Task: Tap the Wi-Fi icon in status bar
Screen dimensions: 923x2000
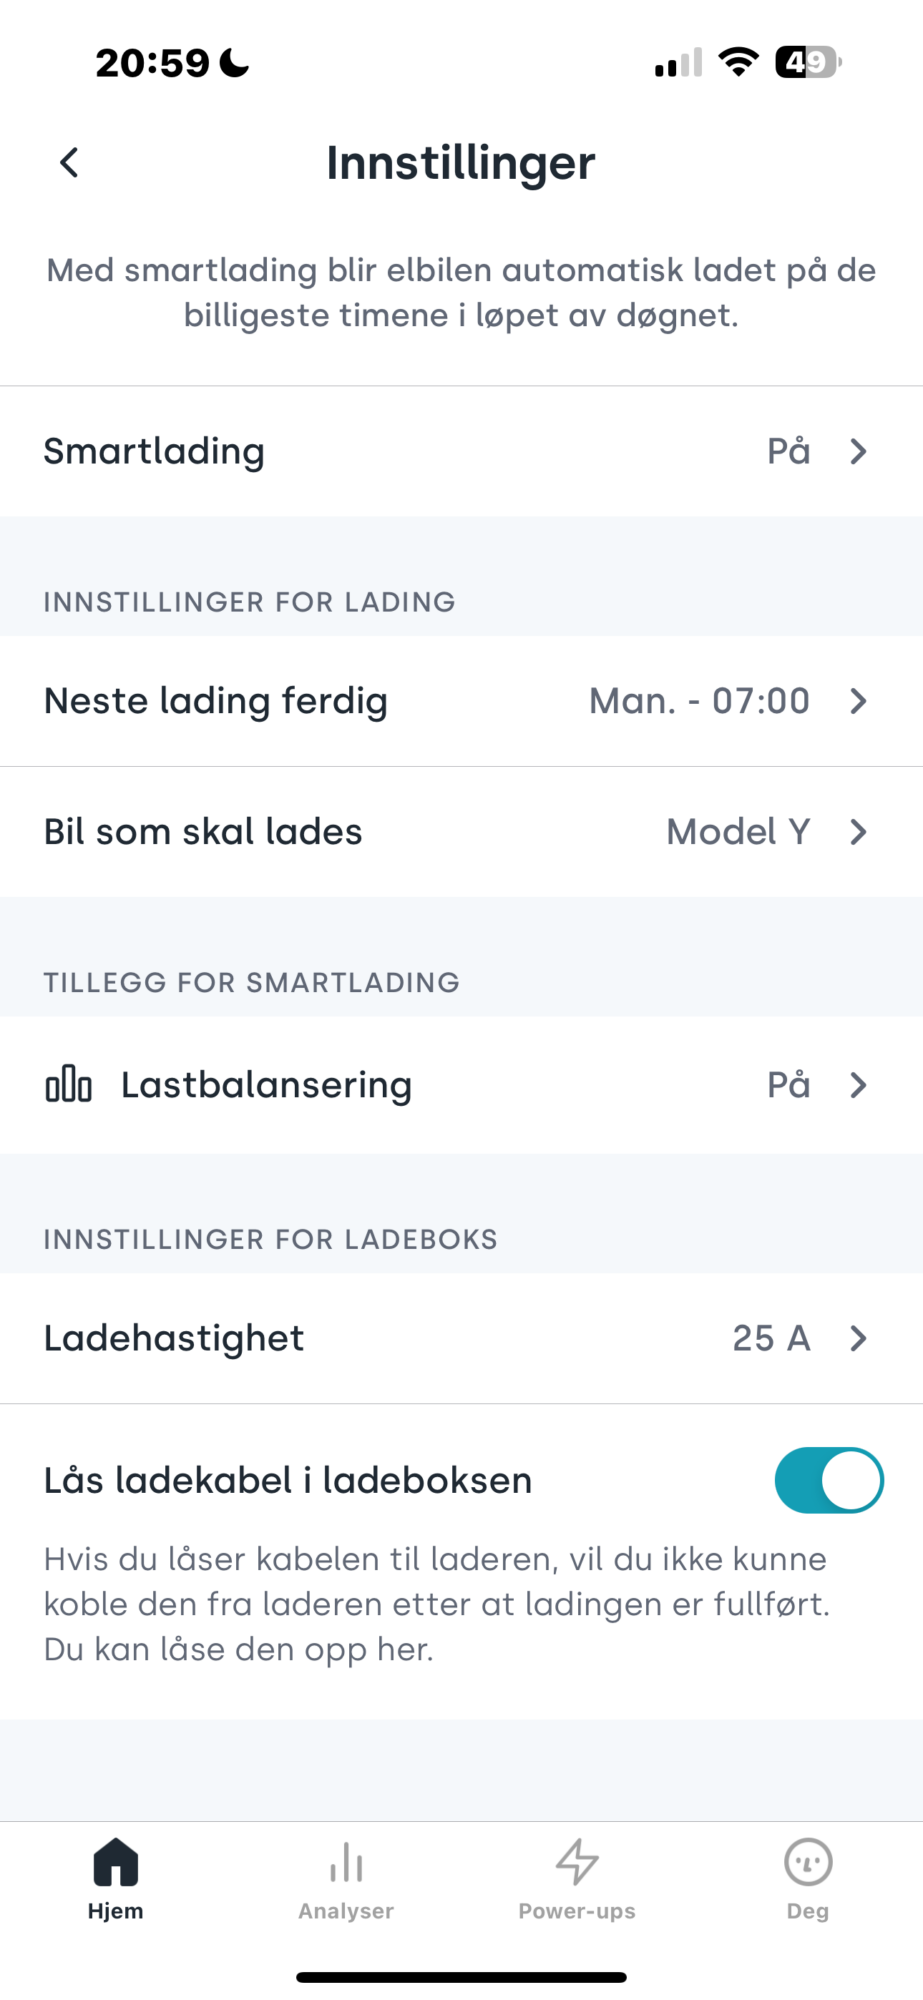Action: point(739,62)
